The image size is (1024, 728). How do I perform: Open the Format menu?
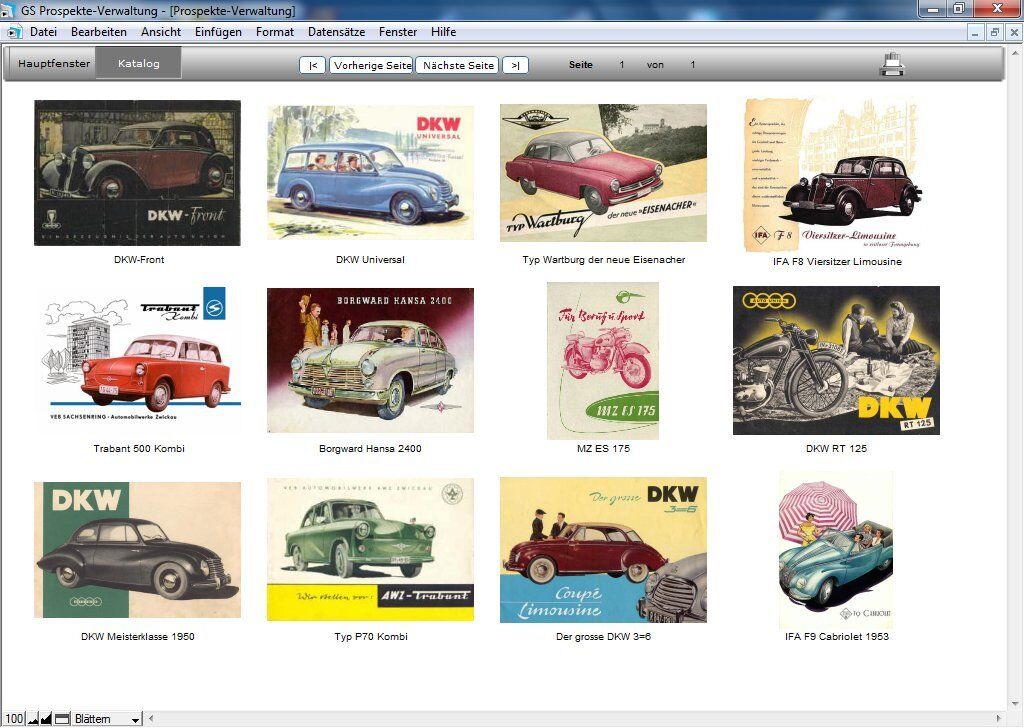point(275,32)
